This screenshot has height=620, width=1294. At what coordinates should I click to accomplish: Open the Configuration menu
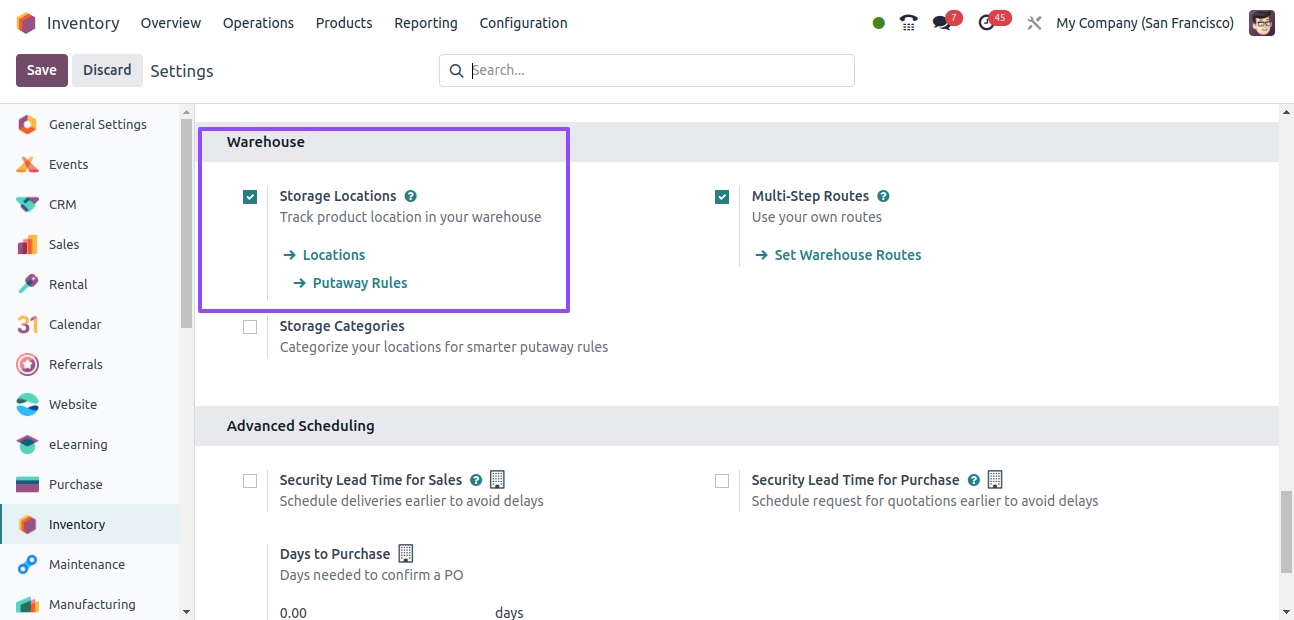click(523, 23)
